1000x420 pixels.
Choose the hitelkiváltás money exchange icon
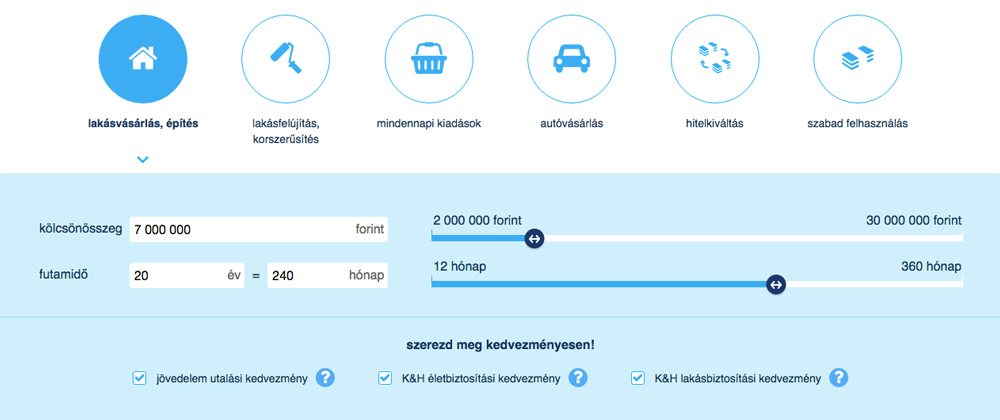[715, 59]
